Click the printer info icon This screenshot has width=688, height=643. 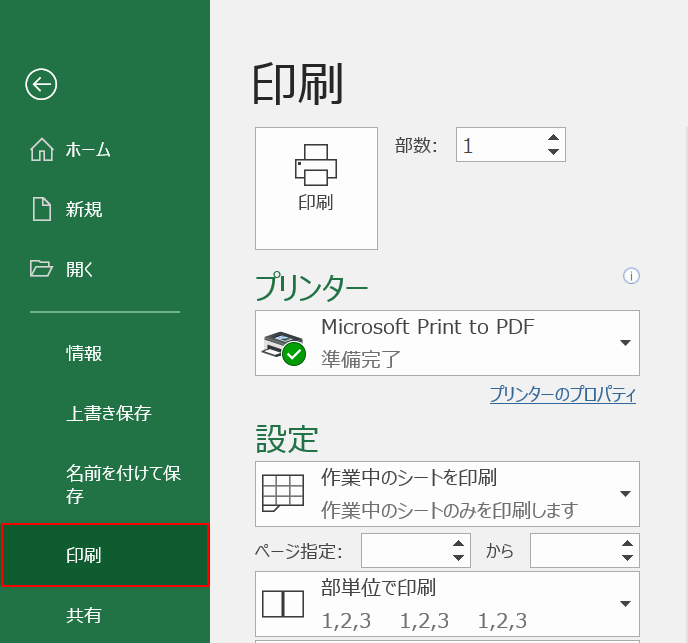(x=631, y=276)
